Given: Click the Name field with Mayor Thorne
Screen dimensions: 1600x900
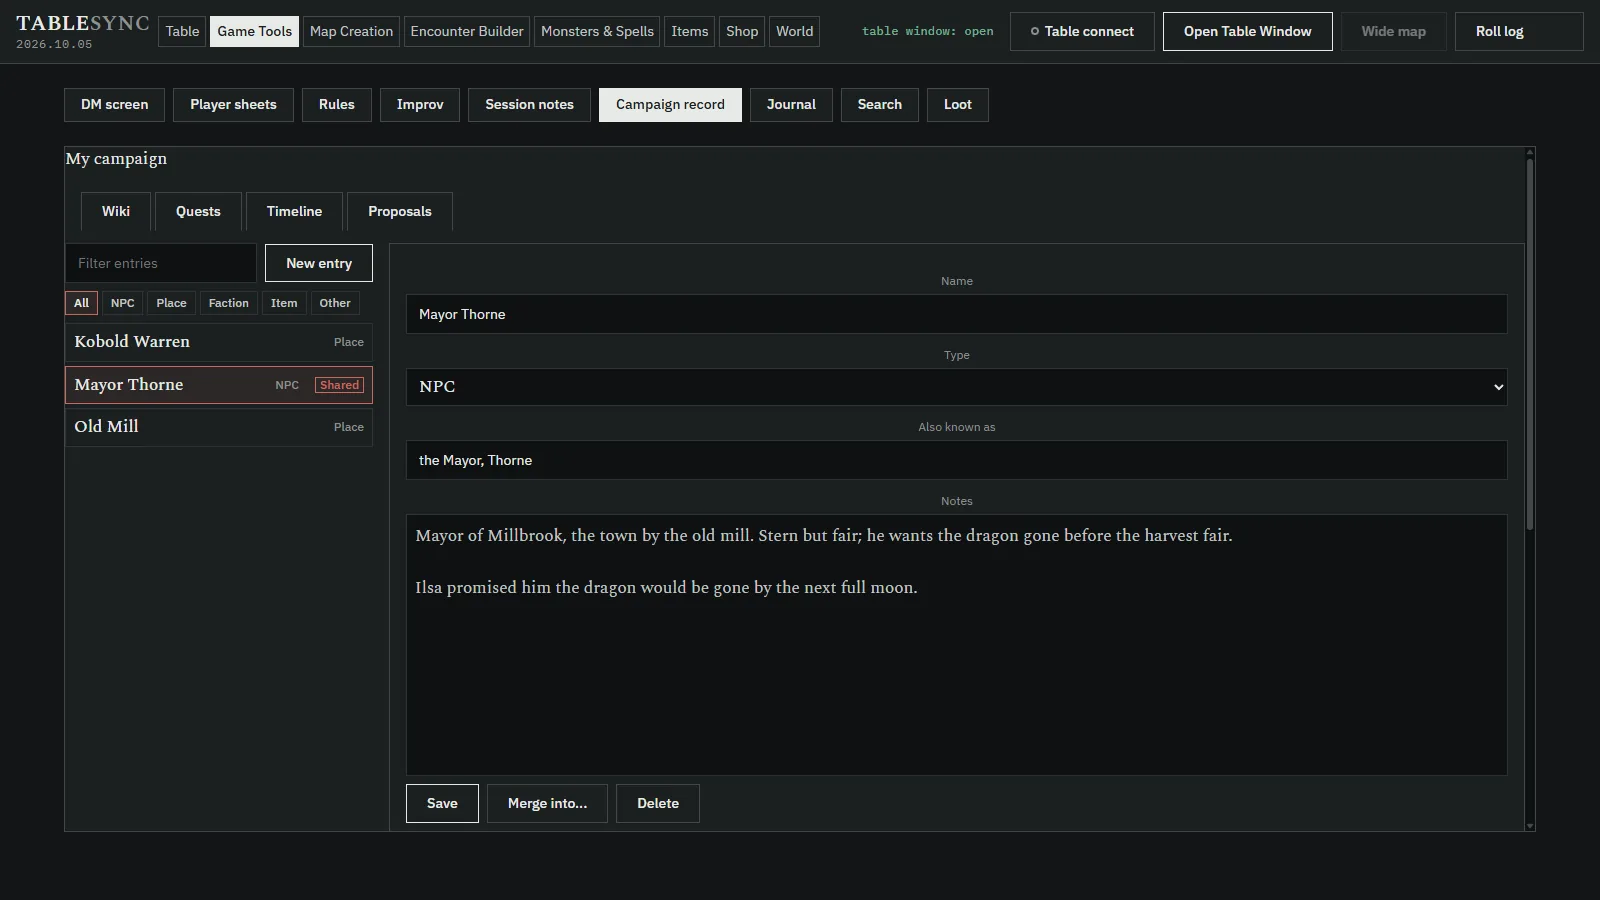Looking at the screenshot, I should [x=956, y=314].
